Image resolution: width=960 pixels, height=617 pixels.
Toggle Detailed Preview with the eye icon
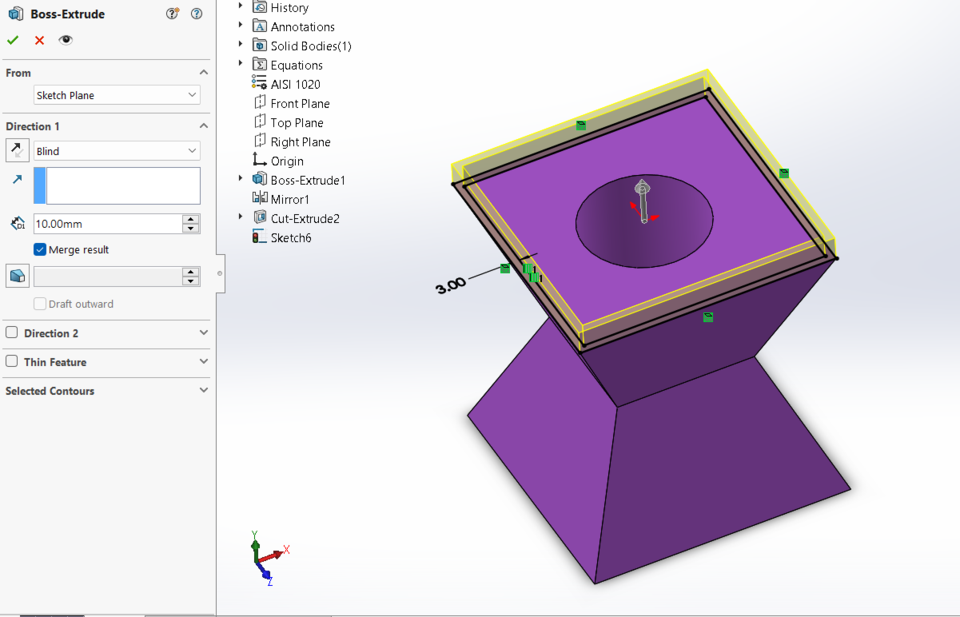click(65, 41)
